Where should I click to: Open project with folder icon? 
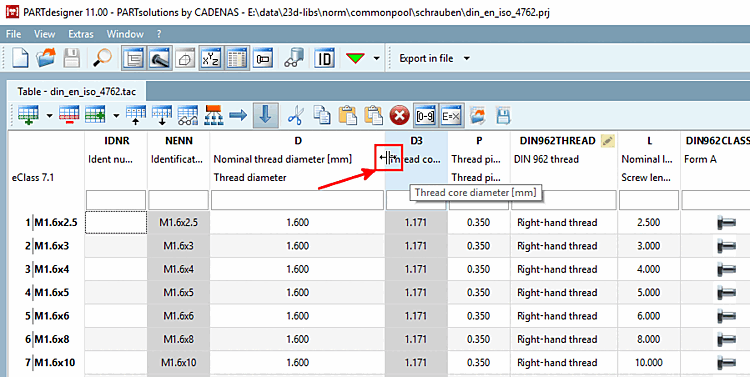46,58
